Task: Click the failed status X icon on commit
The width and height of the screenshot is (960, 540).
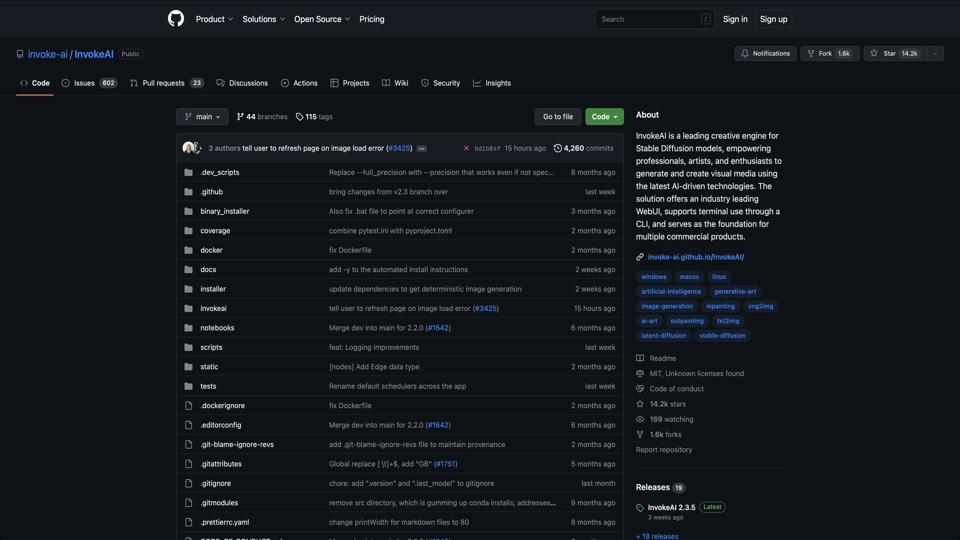Action: (466, 148)
